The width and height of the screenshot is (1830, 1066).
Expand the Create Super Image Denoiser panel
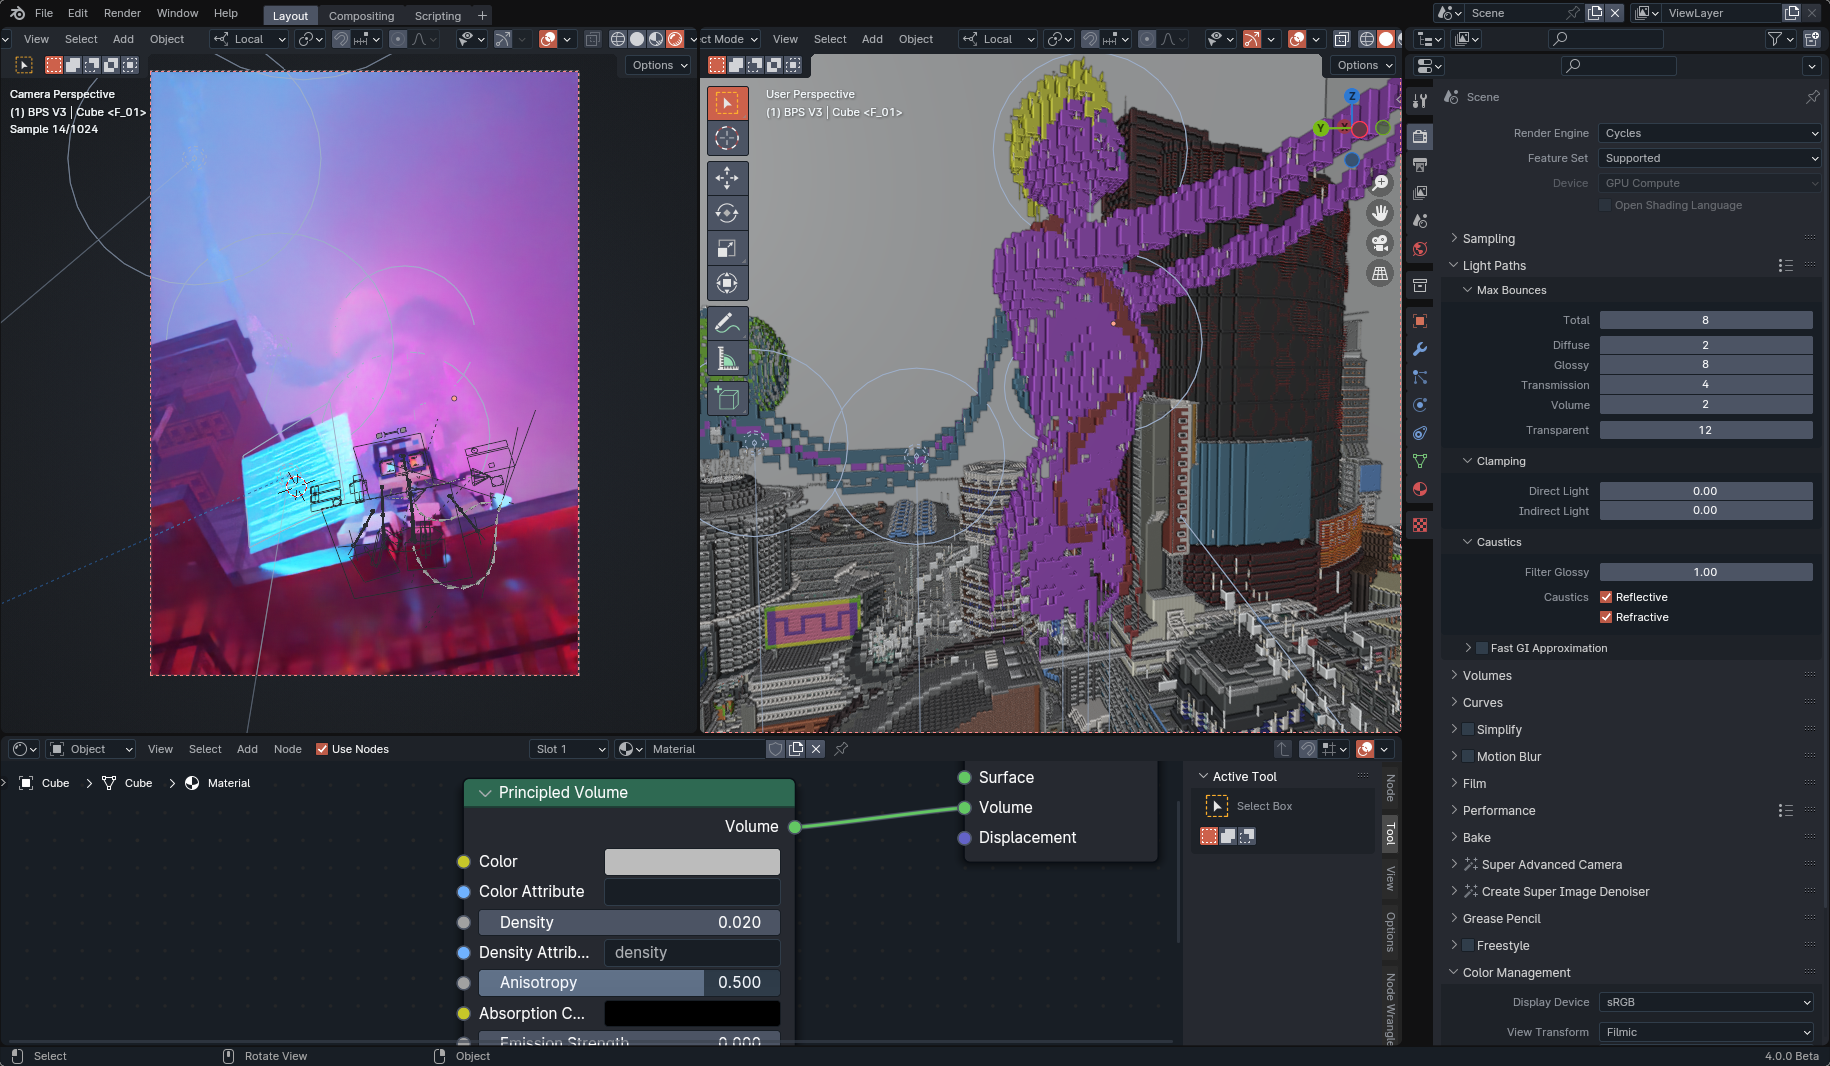[x=1565, y=892]
